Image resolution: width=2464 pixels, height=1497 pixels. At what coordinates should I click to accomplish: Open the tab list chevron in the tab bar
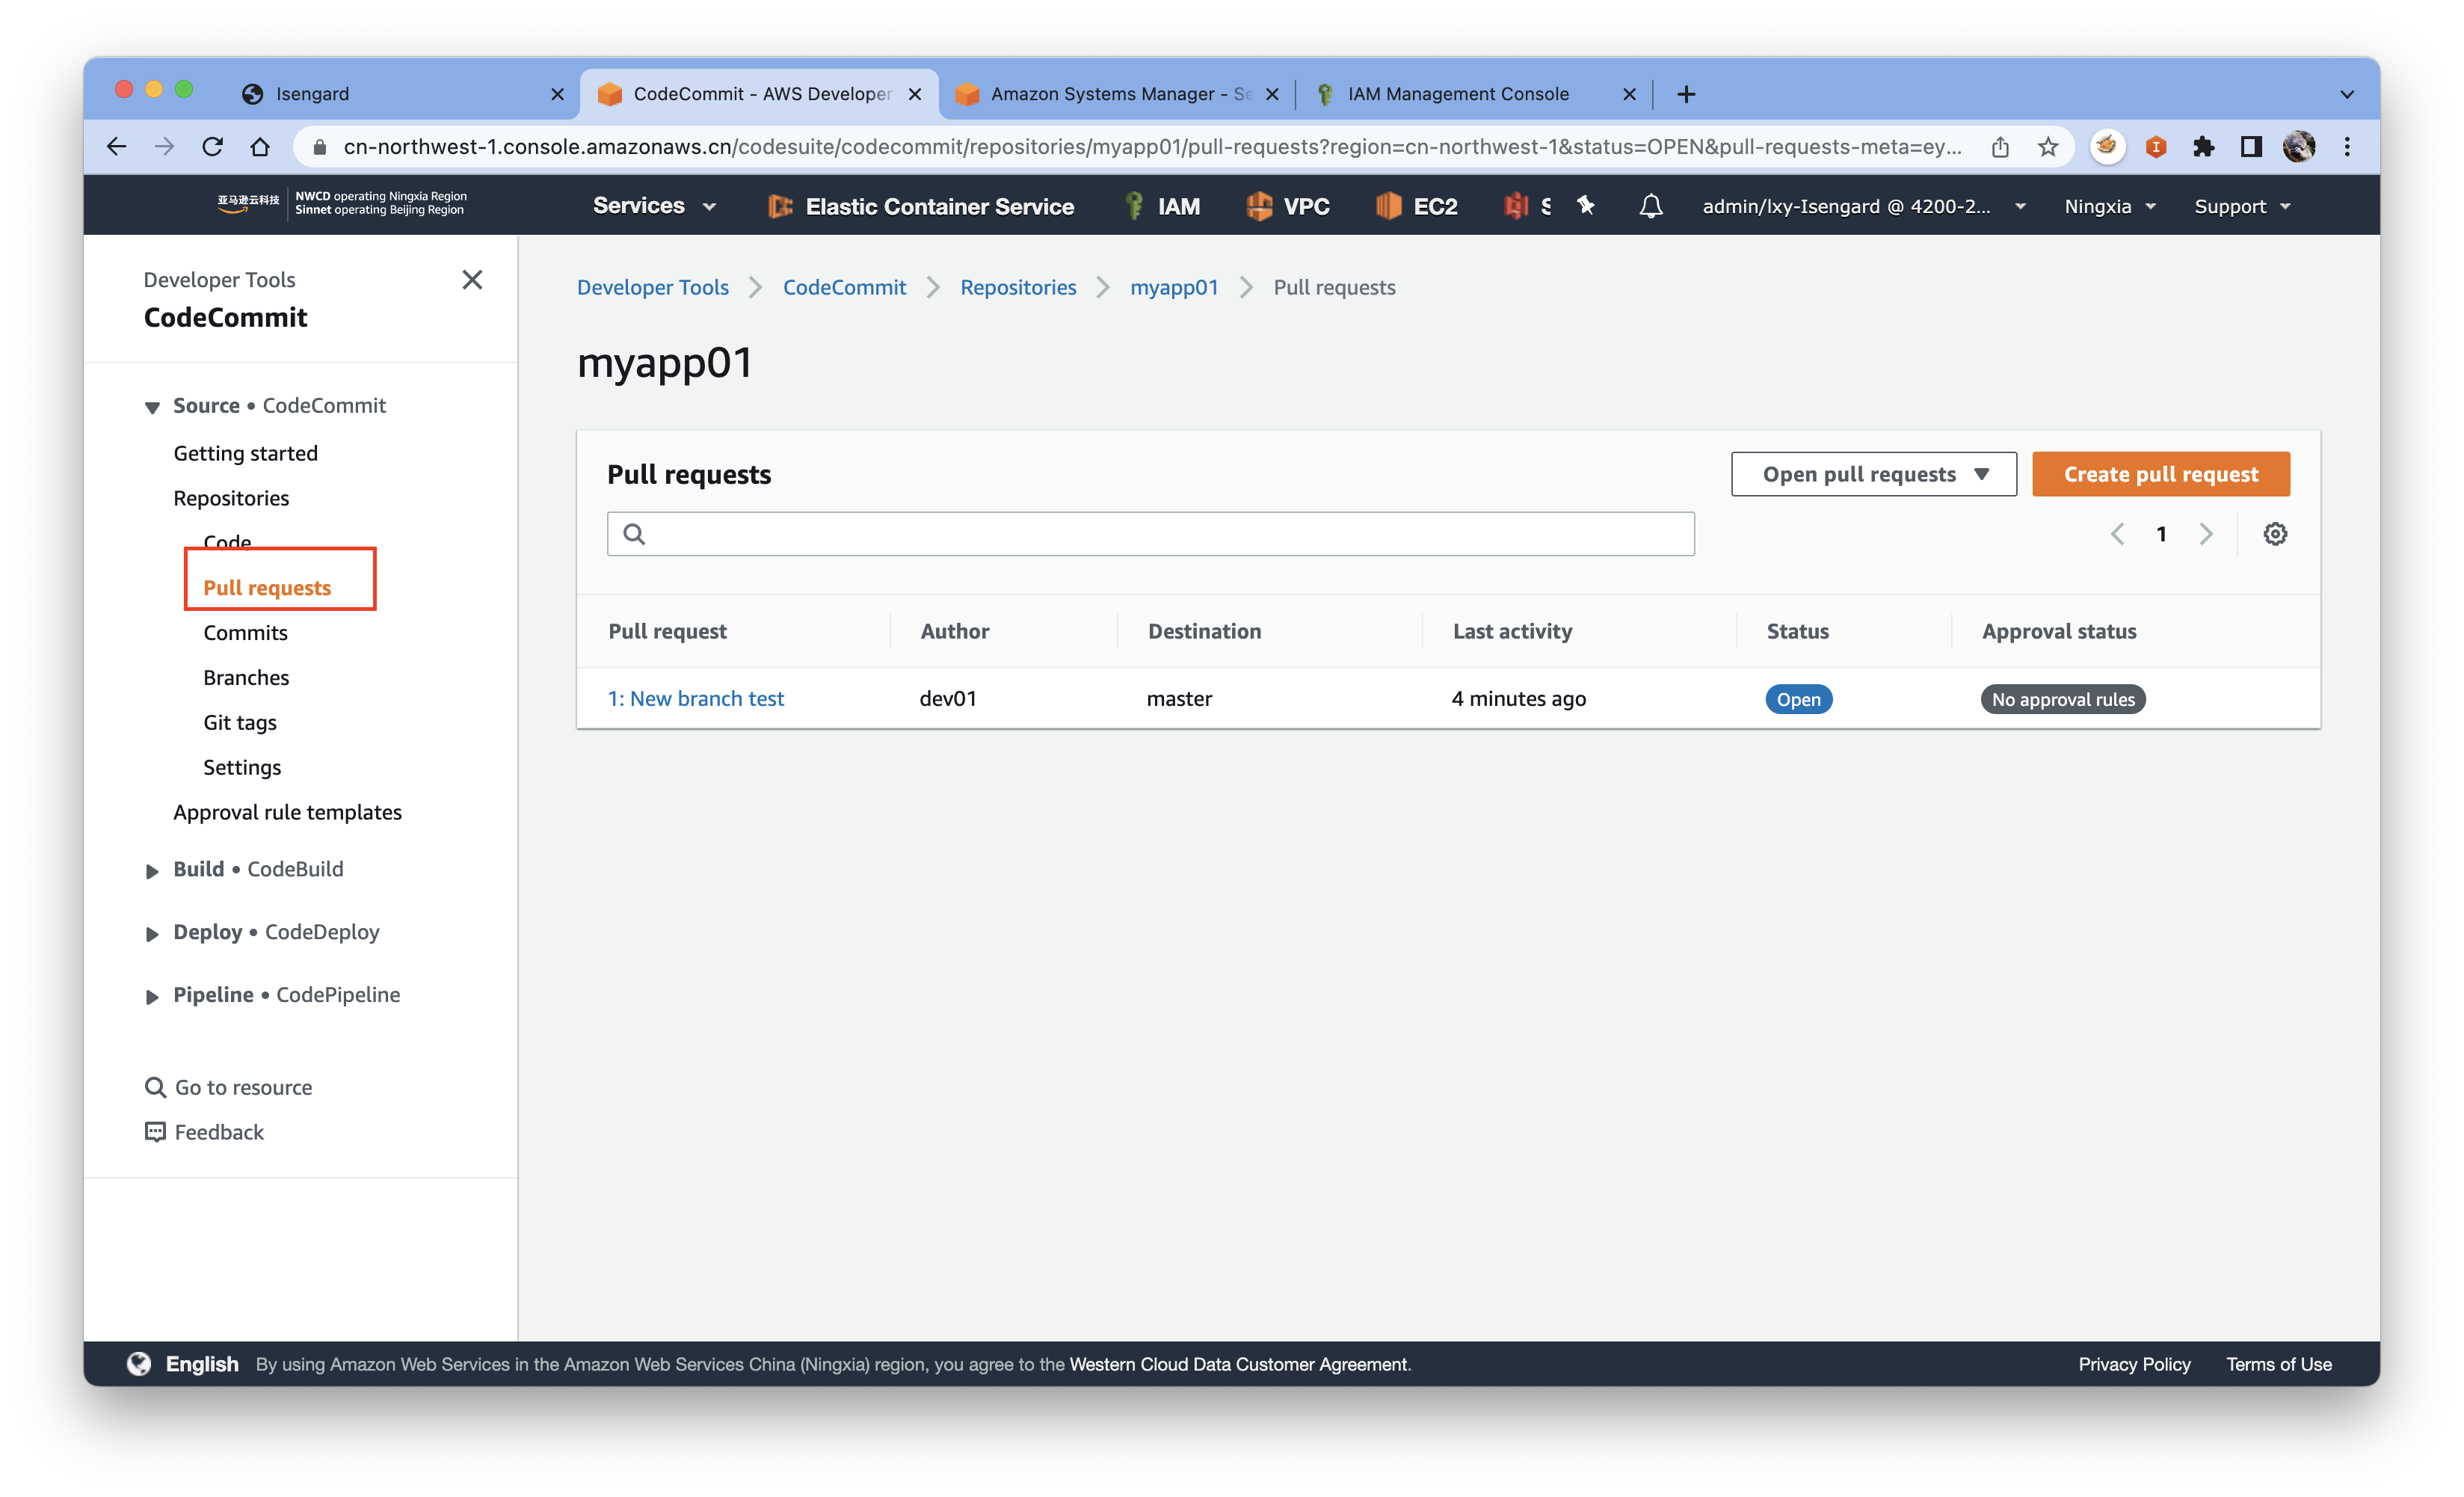[x=2347, y=94]
